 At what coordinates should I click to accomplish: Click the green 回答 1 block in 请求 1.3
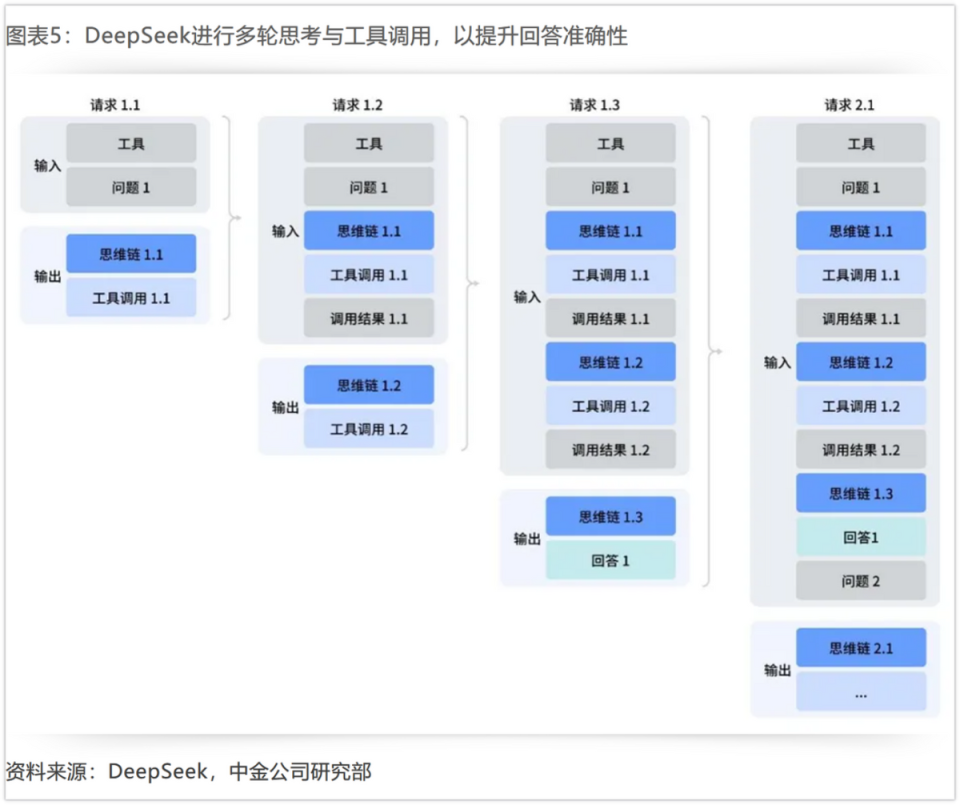(x=611, y=560)
